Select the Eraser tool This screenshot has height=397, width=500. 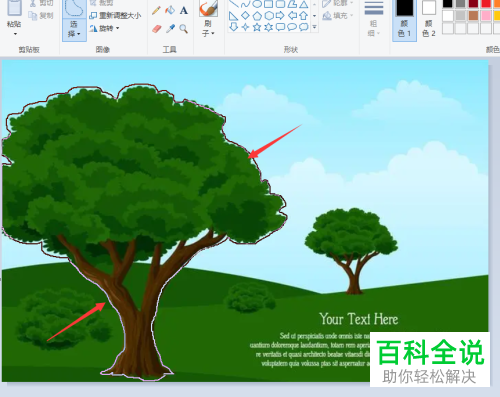pyautogui.click(x=156, y=29)
